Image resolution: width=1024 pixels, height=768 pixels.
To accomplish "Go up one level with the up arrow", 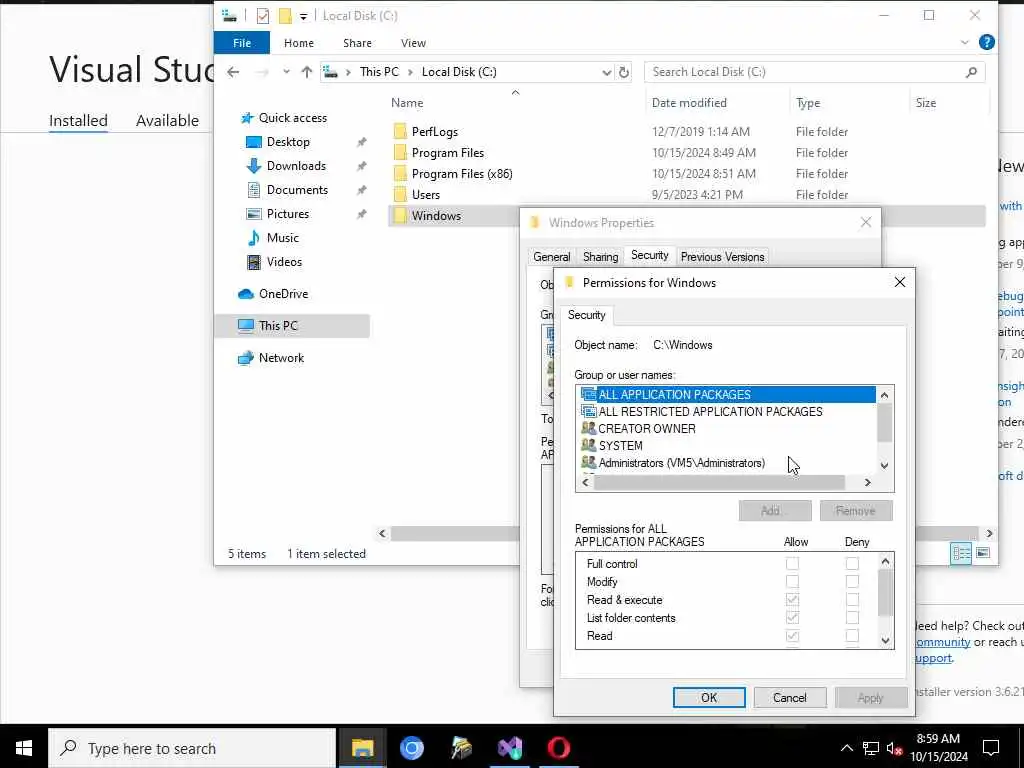I will (x=306, y=72).
